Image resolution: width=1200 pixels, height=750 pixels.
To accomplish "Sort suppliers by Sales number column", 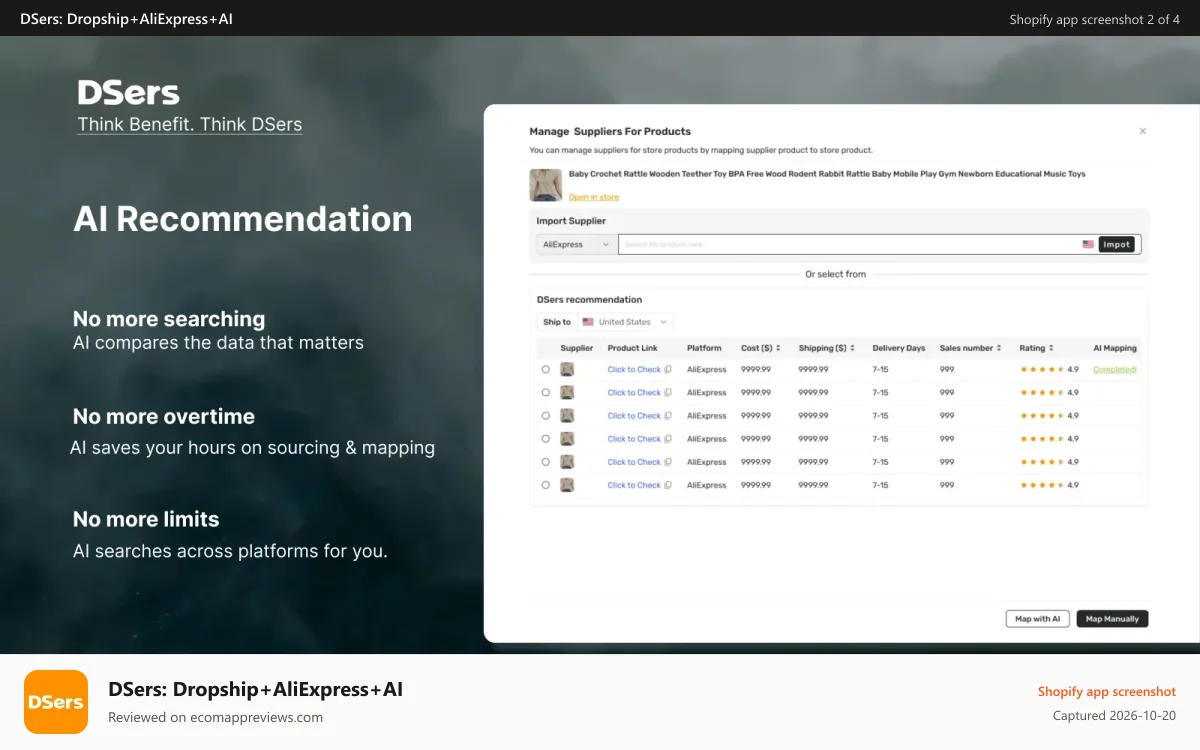I will 999,348.
